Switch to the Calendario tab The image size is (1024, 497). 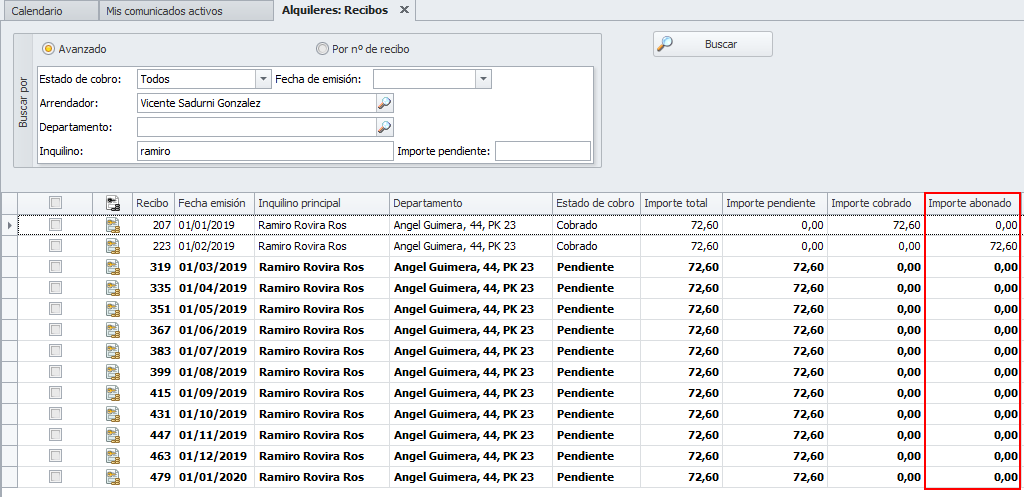pyautogui.click(x=37, y=11)
